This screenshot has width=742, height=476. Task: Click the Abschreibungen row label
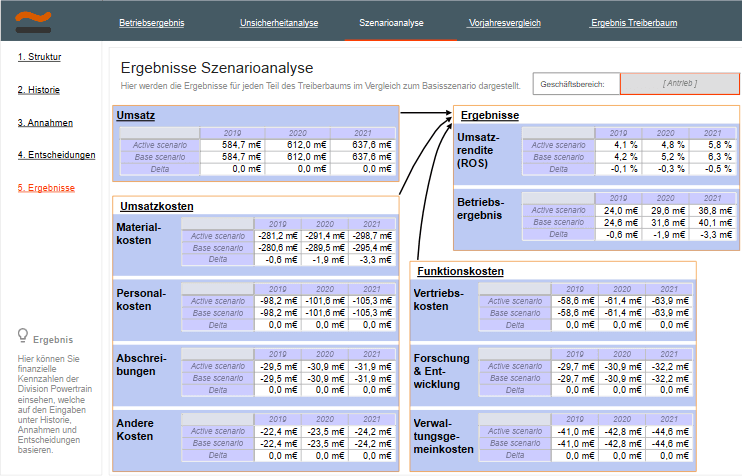[141, 365]
